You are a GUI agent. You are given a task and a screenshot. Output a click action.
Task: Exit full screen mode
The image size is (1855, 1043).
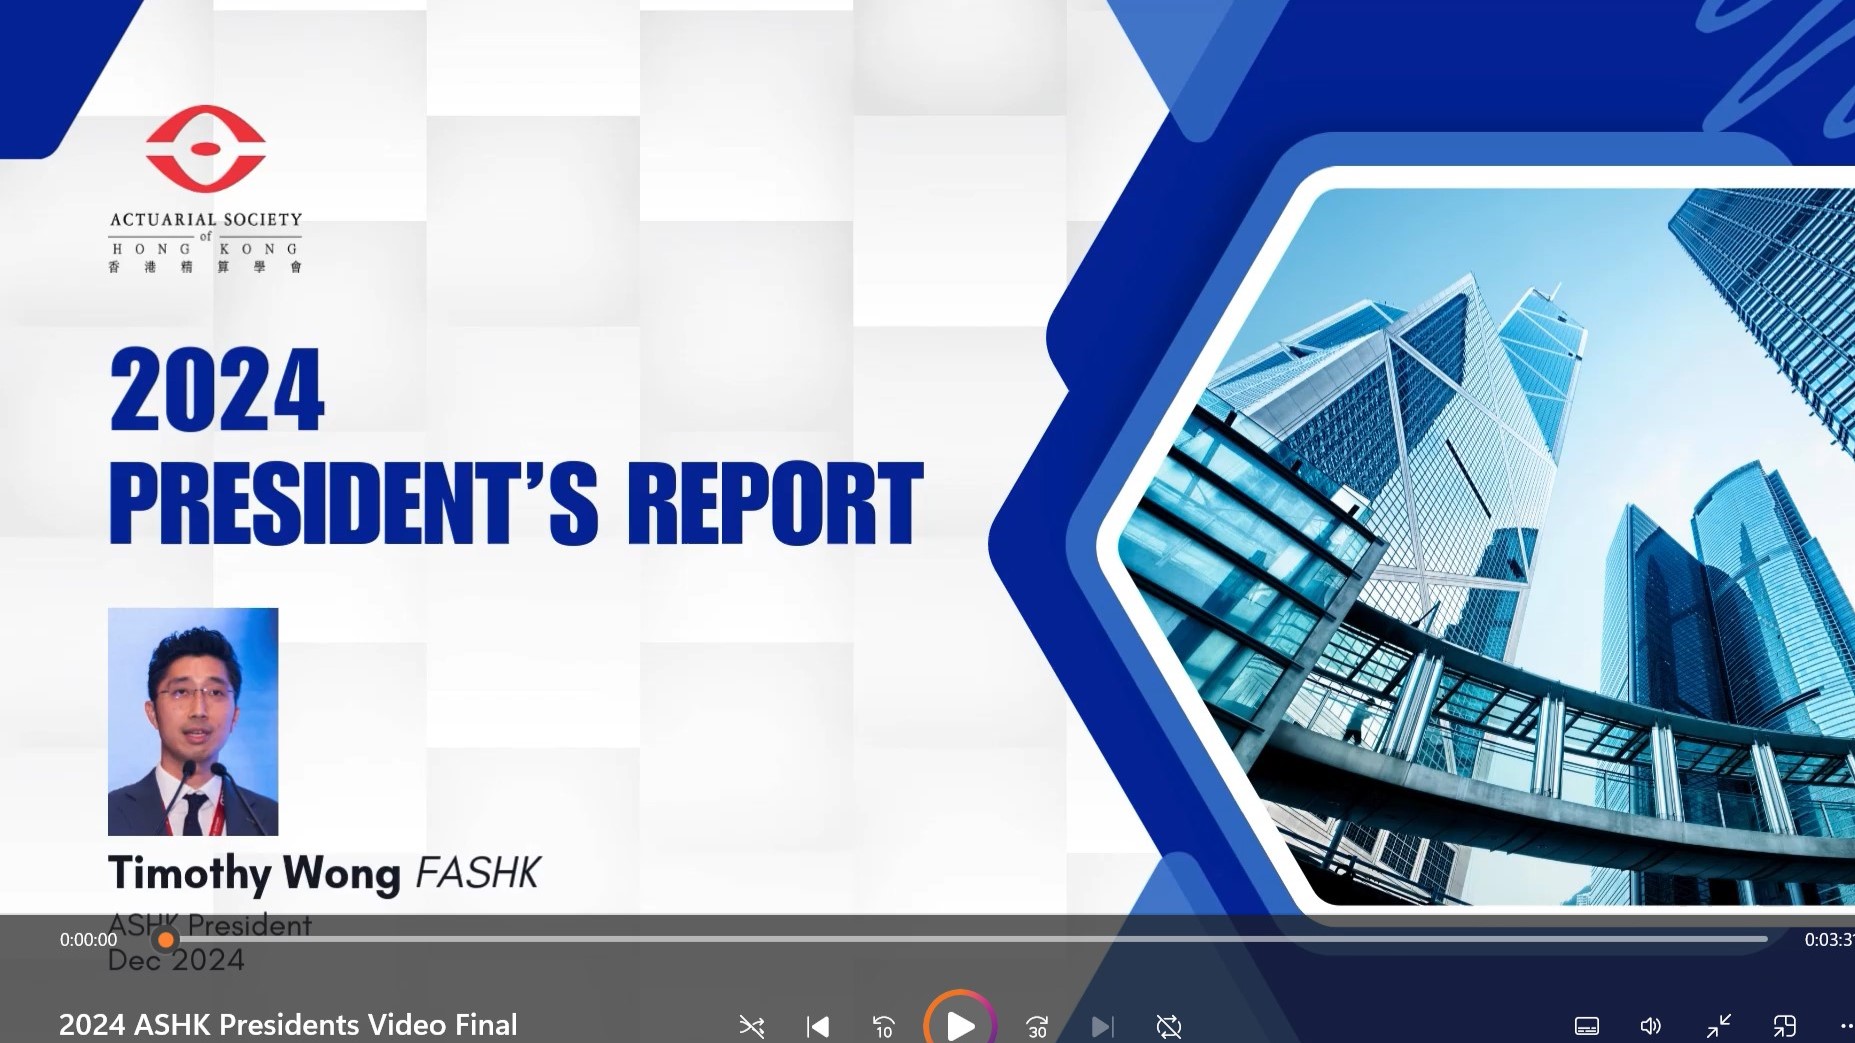[1719, 1026]
